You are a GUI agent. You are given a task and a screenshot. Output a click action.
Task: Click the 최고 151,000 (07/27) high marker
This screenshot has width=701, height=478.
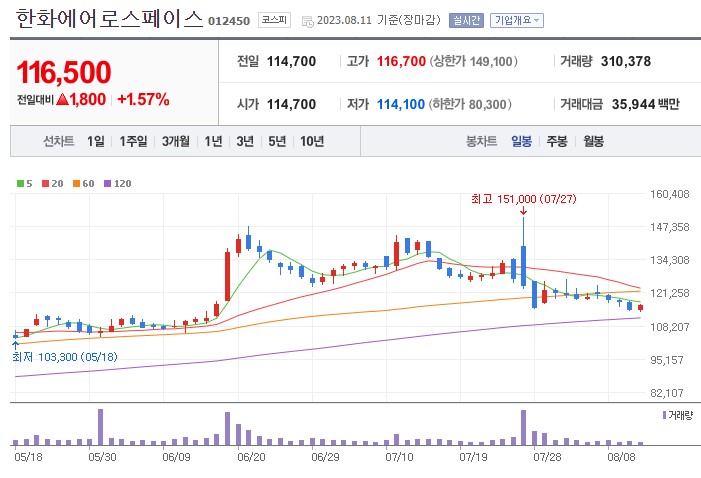[x=524, y=199]
